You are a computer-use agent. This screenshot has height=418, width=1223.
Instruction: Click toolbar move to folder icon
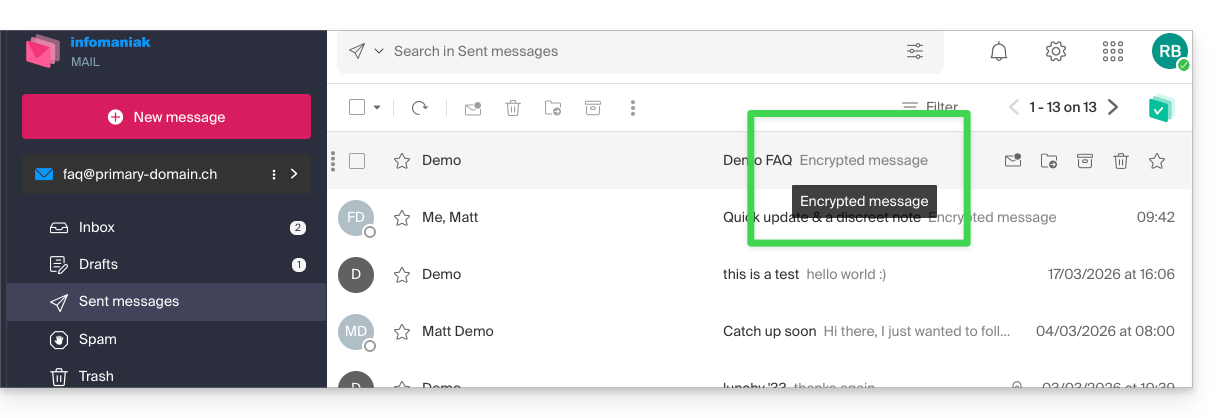(x=553, y=108)
